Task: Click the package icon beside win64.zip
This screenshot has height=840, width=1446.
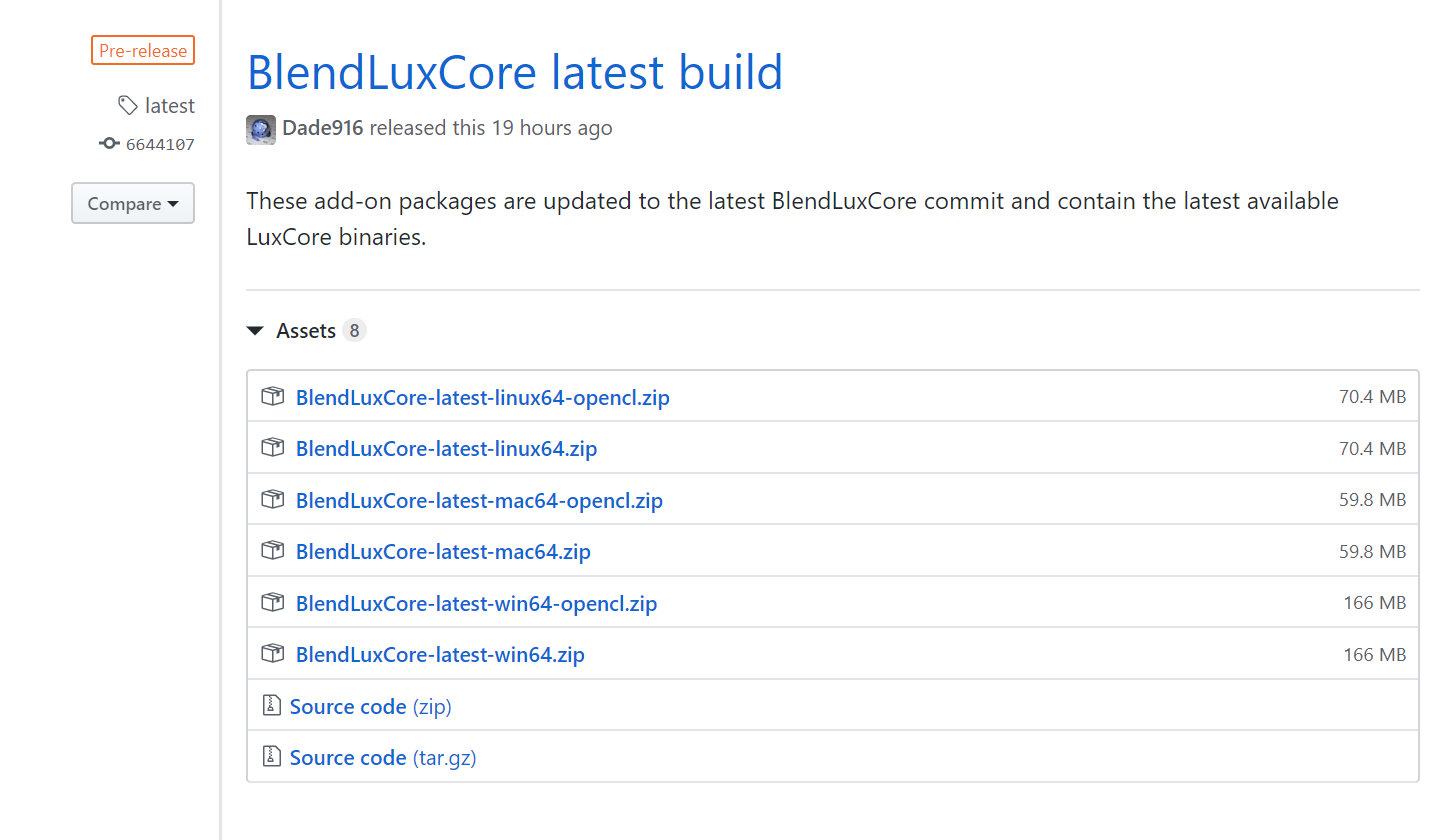Action: click(272, 654)
